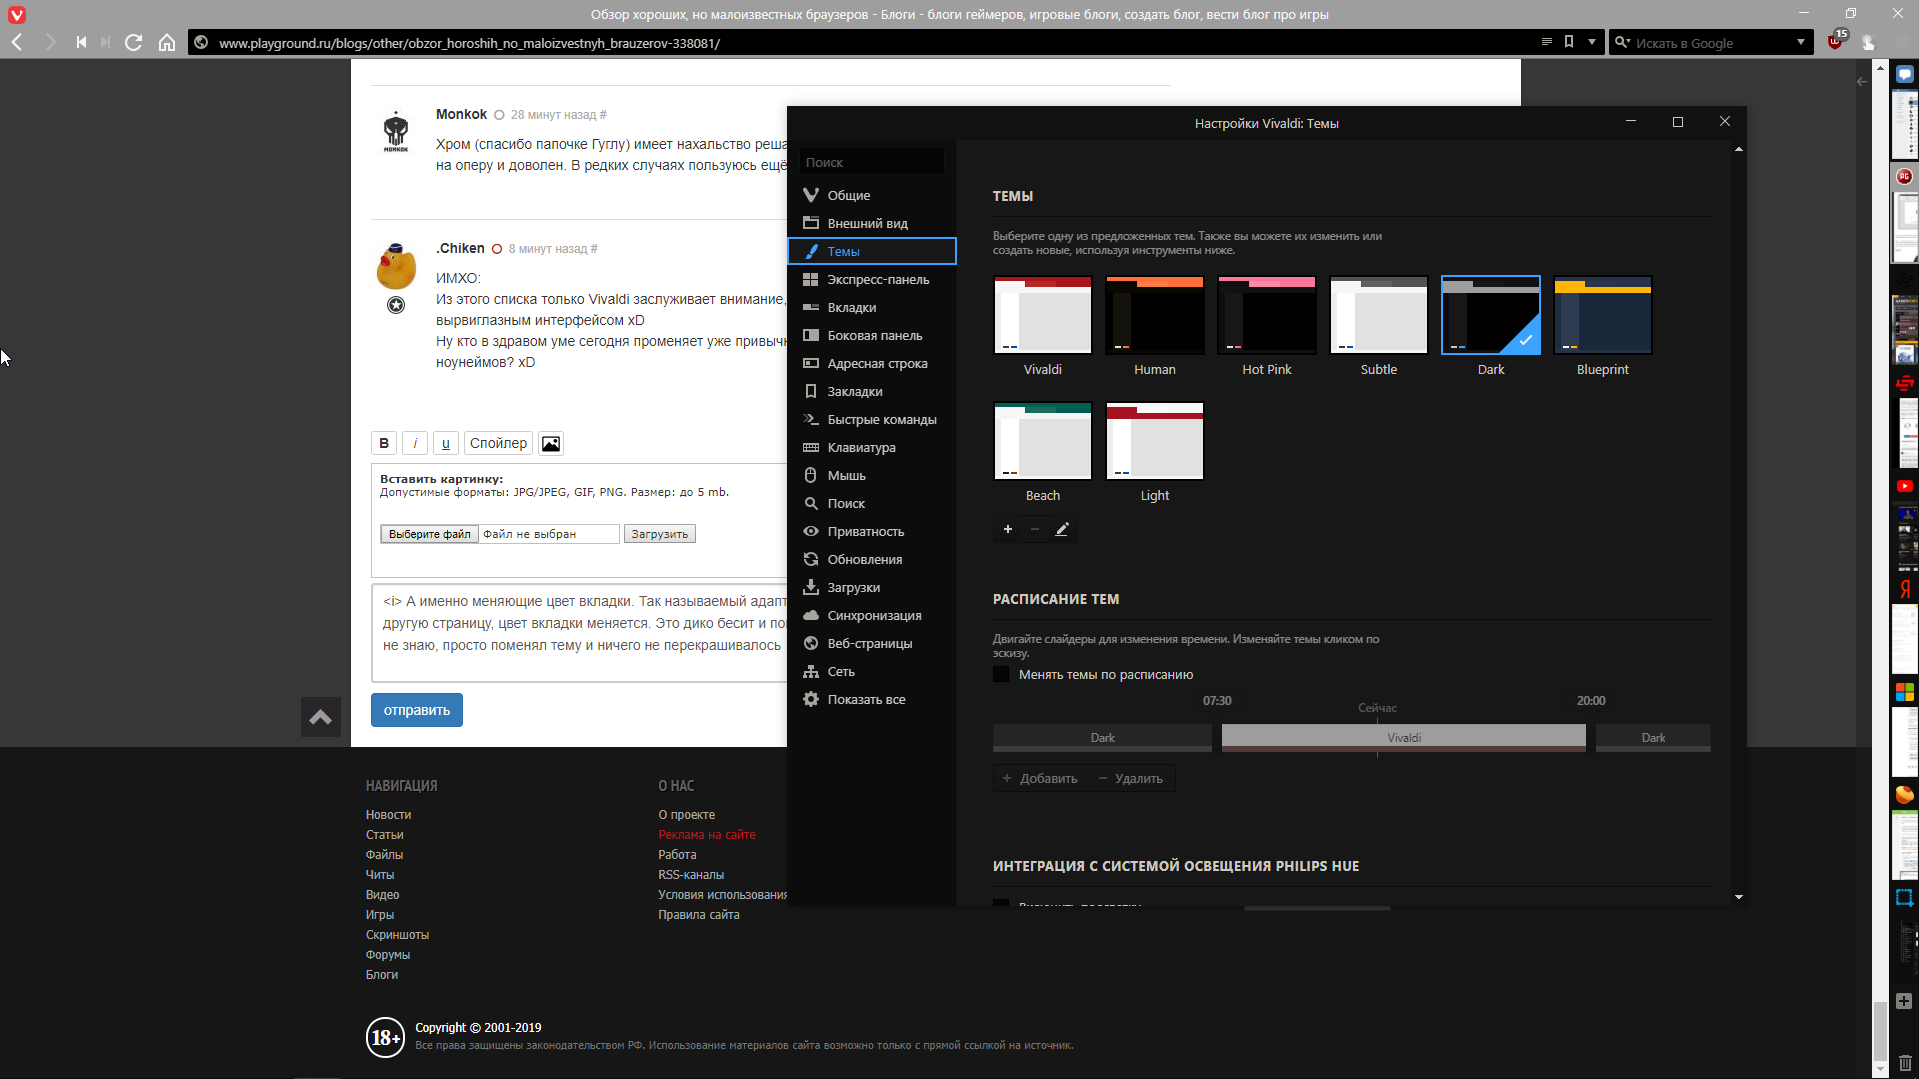Click the отправить submit button
This screenshot has height=1079, width=1919.
click(x=417, y=710)
